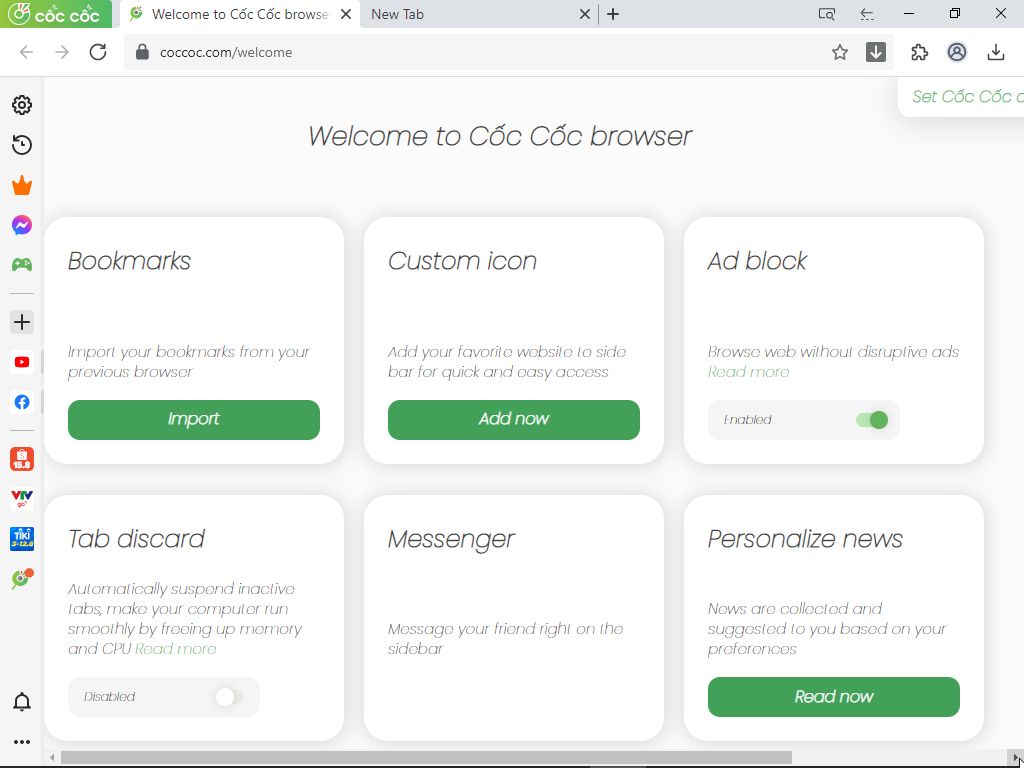Open YouTube from the sidebar
This screenshot has width=1024, height=768.
(22, 362)
